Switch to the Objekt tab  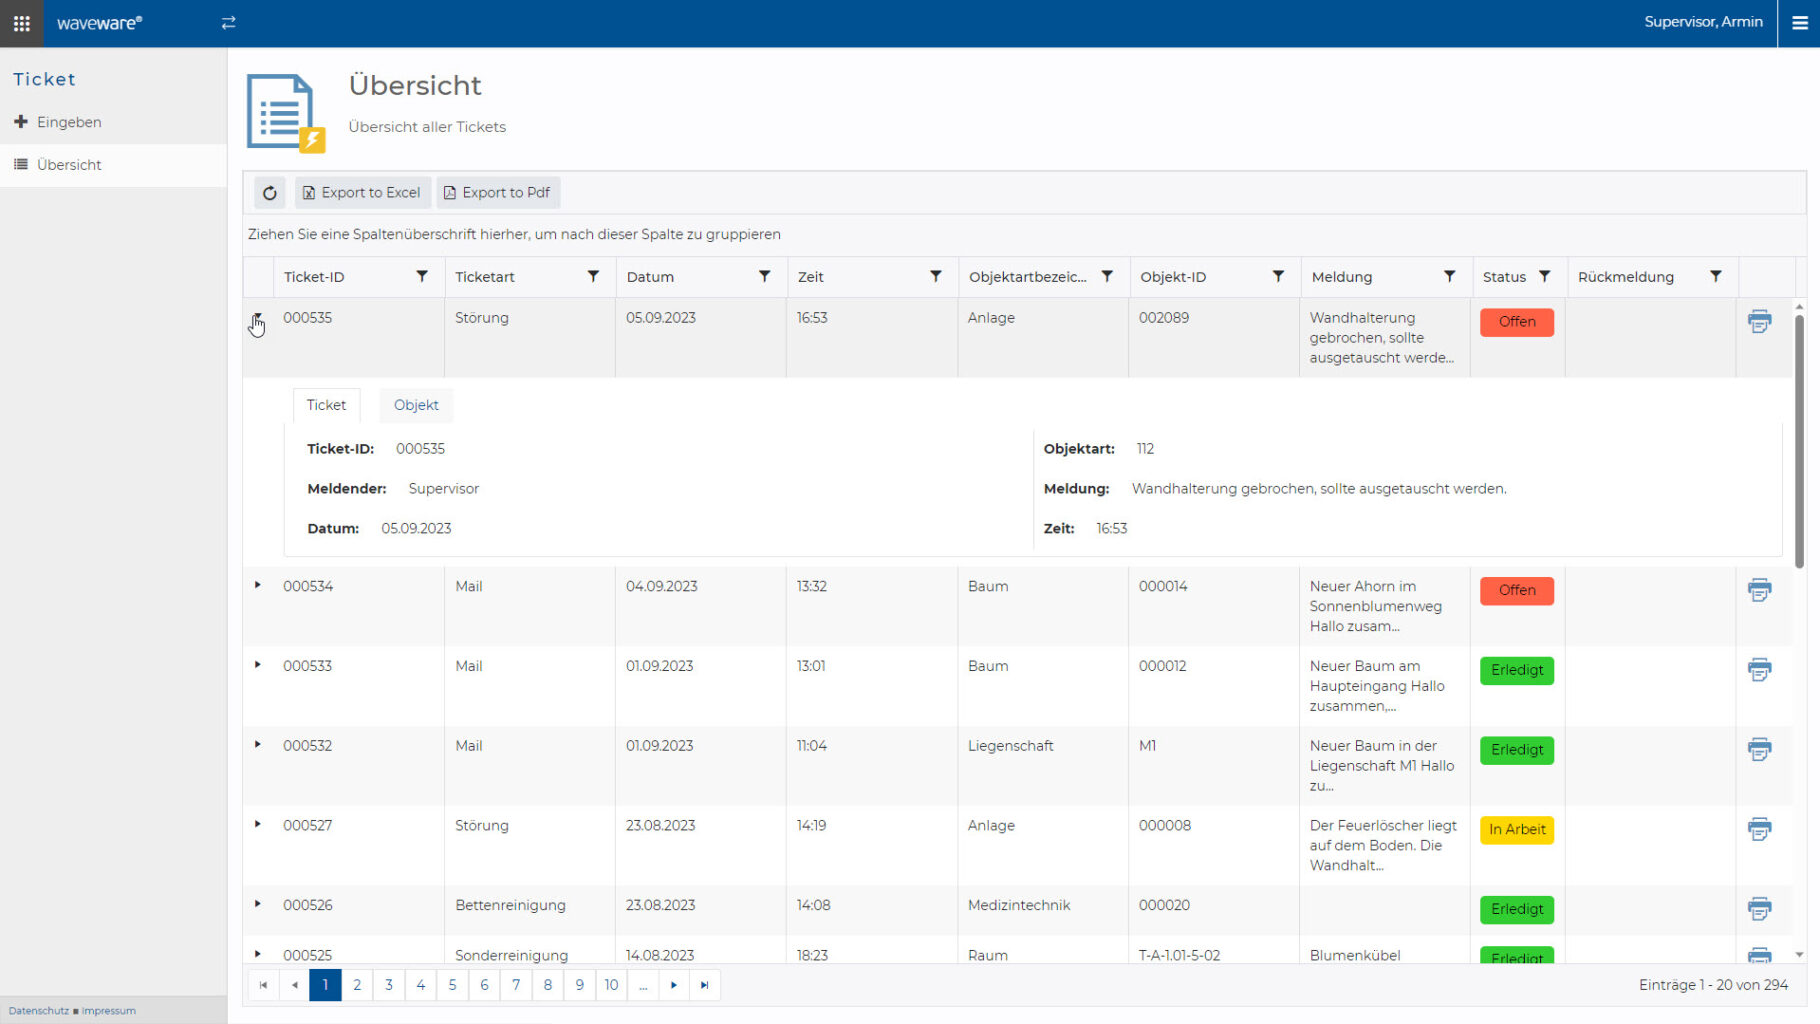tap(416, 405)
